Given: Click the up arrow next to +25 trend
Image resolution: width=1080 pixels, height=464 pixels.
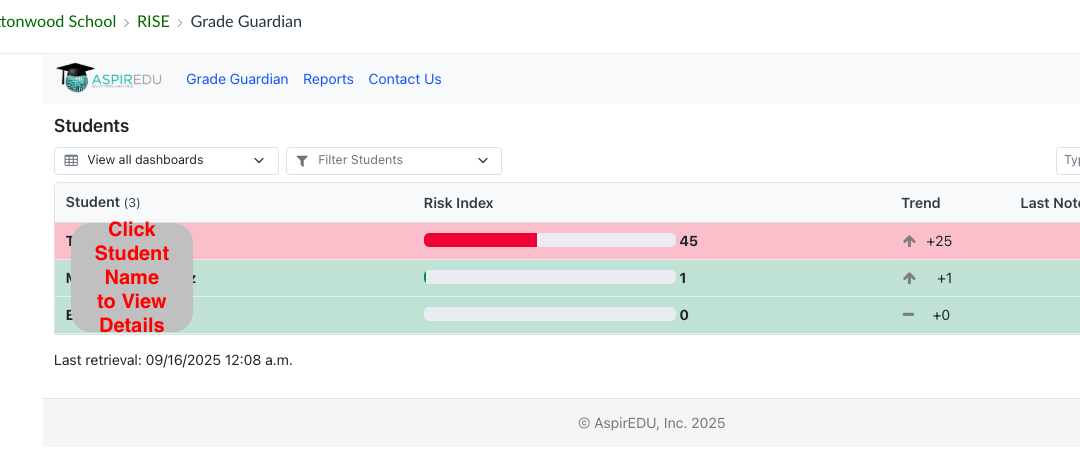Looking at the screenshot, I should pyautogui.click(x=909, y=241).
